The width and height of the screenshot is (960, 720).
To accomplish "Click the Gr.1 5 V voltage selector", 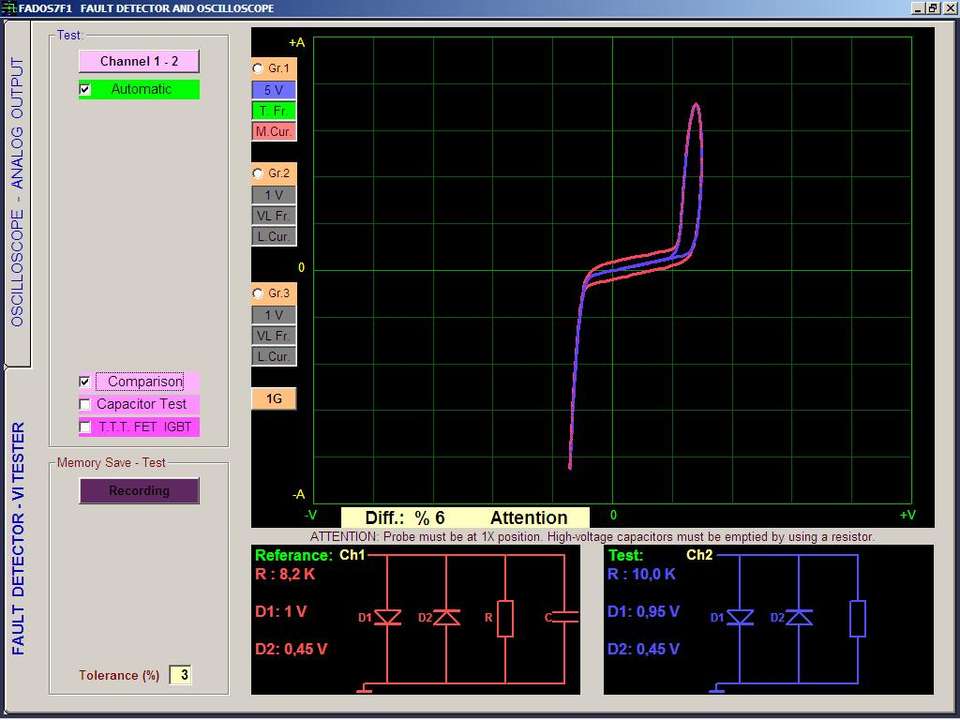I will [273, 90].
